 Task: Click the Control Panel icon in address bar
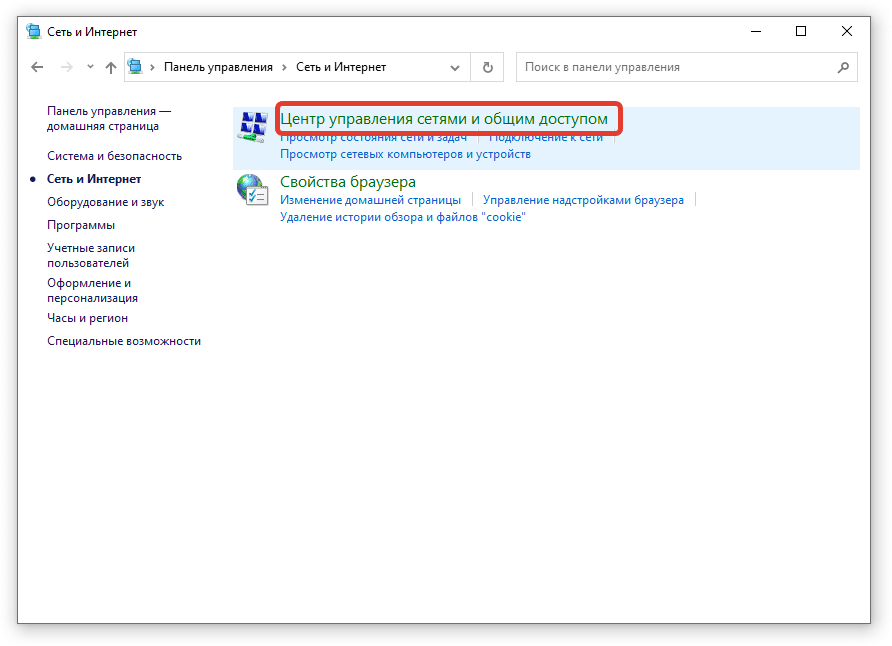tap(135, 67)
